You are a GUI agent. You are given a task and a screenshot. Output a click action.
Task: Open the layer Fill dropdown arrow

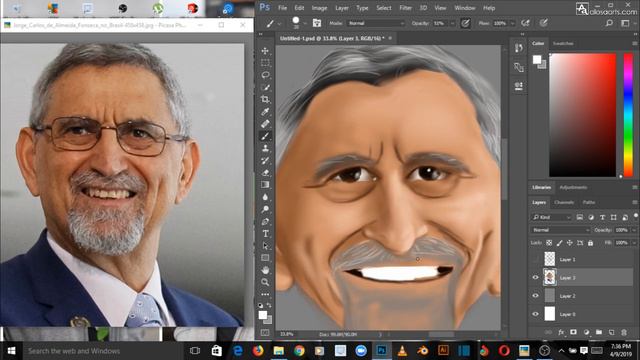634,243
